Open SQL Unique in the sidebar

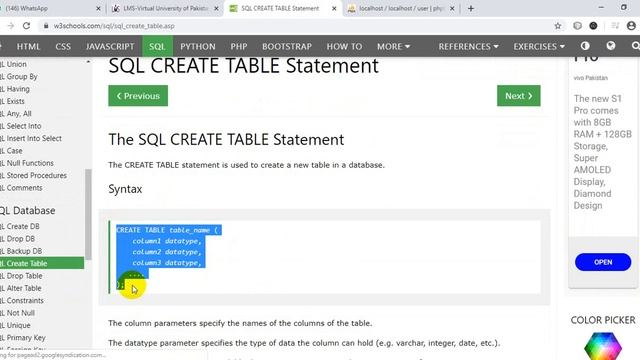pos(41,325)
